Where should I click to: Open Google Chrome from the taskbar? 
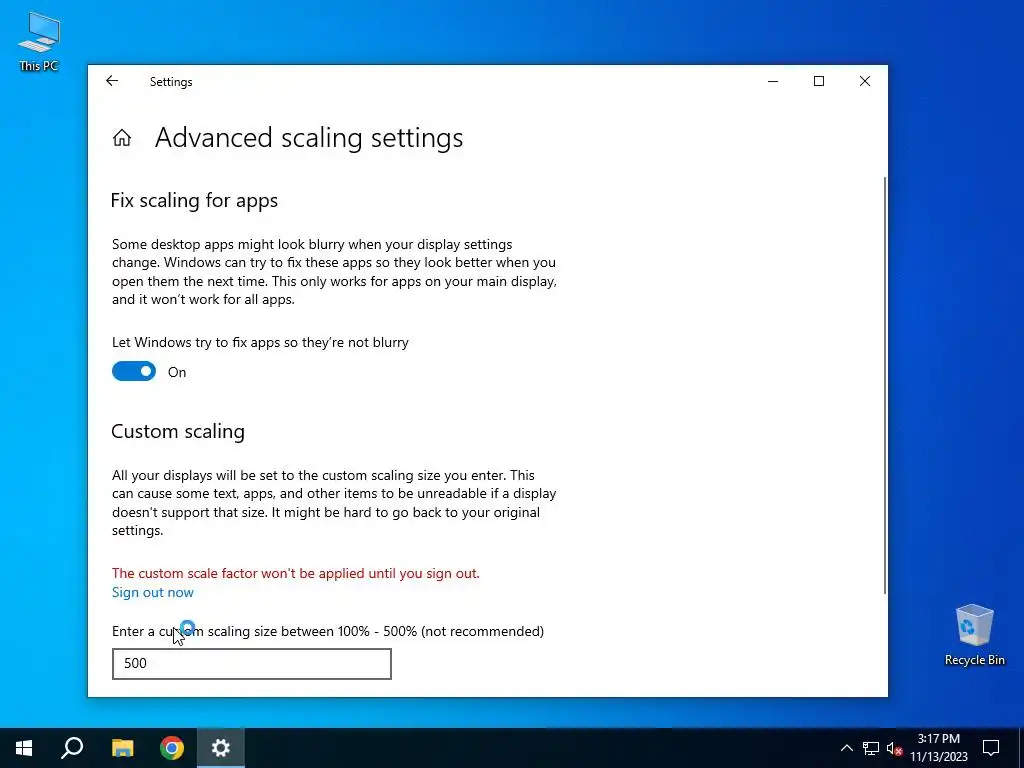[x=172, y=748]
